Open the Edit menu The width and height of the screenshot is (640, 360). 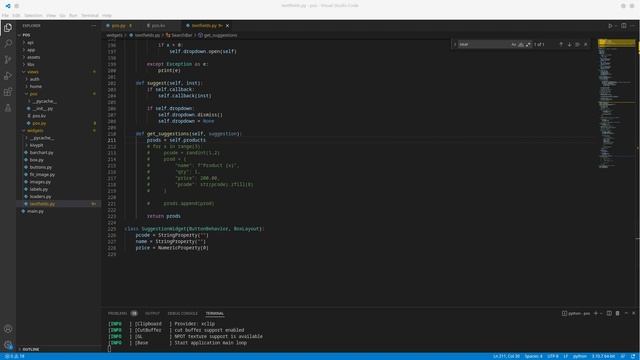tap(16, 16)
